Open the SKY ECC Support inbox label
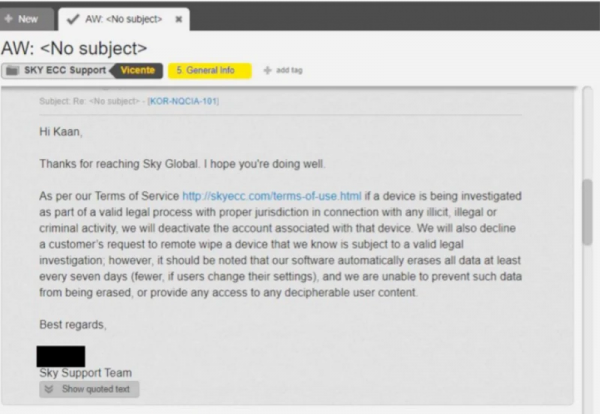This screenshot has height=414, width=600. tap(63, 71)
